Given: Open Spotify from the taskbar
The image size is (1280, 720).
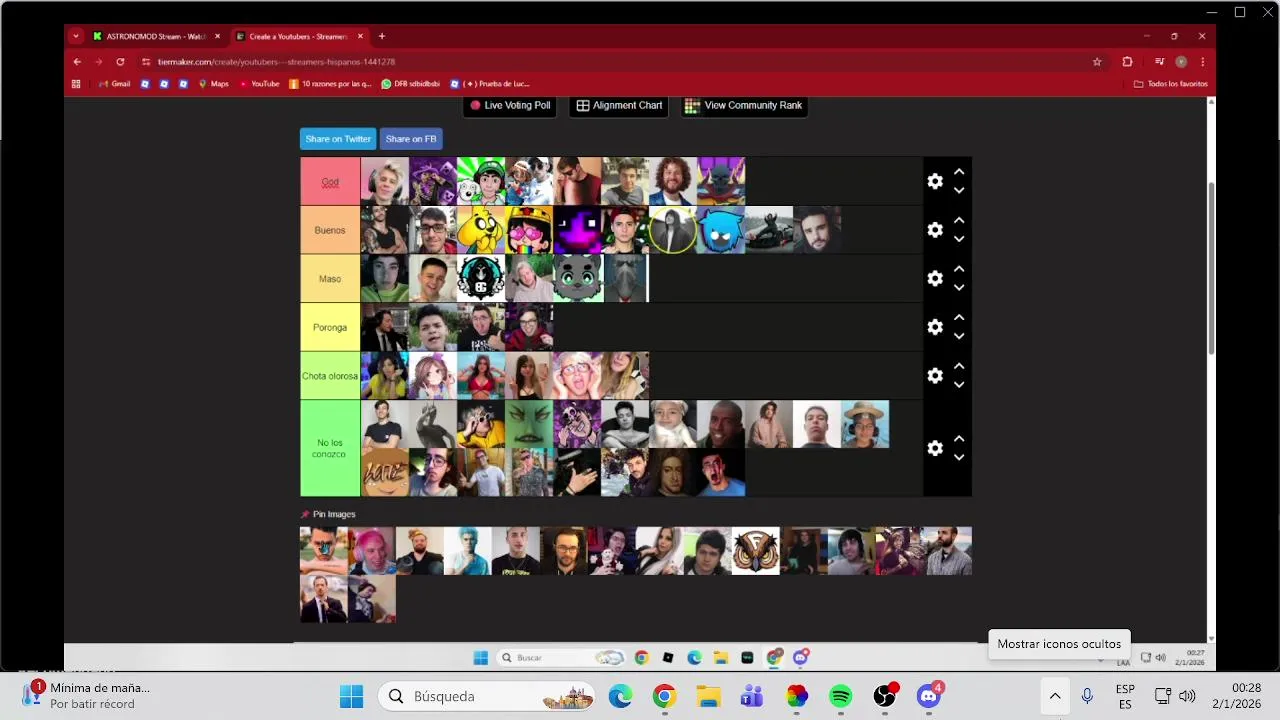Looking at the screenshot, I should (841, 696).
